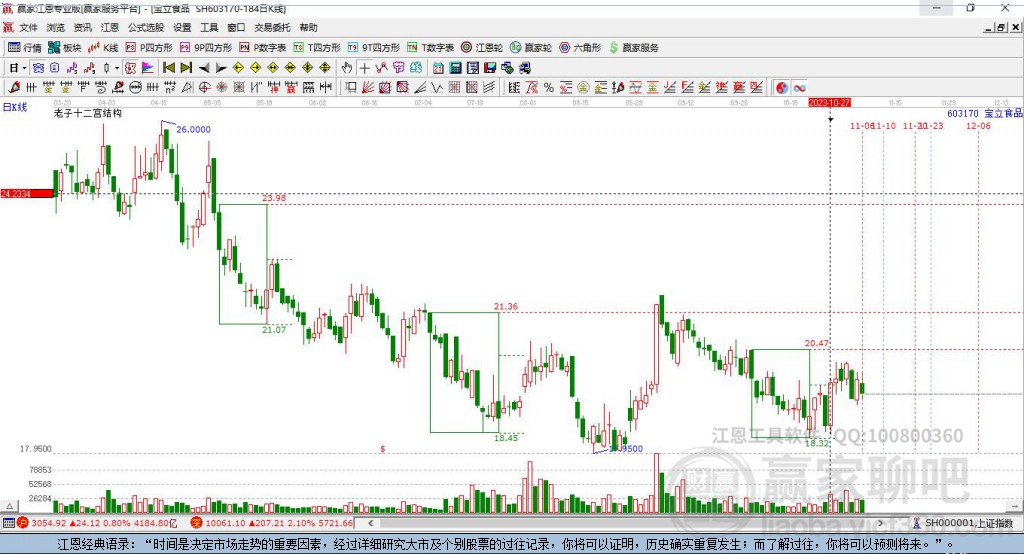Click SH000001 上证指数 in status bar
The image size is (1024, 554).
968,523
